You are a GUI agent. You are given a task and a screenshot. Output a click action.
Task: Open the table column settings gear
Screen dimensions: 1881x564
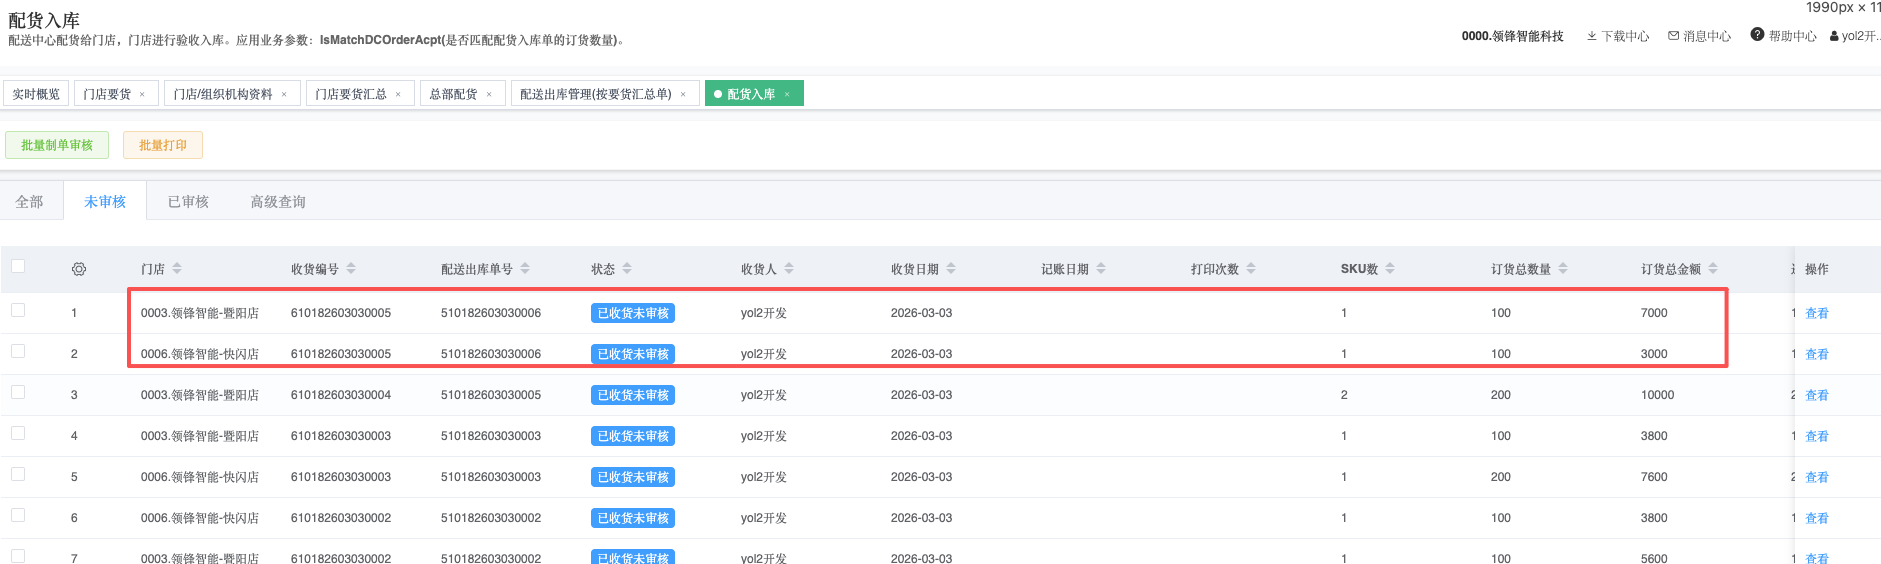pos(79,269)
